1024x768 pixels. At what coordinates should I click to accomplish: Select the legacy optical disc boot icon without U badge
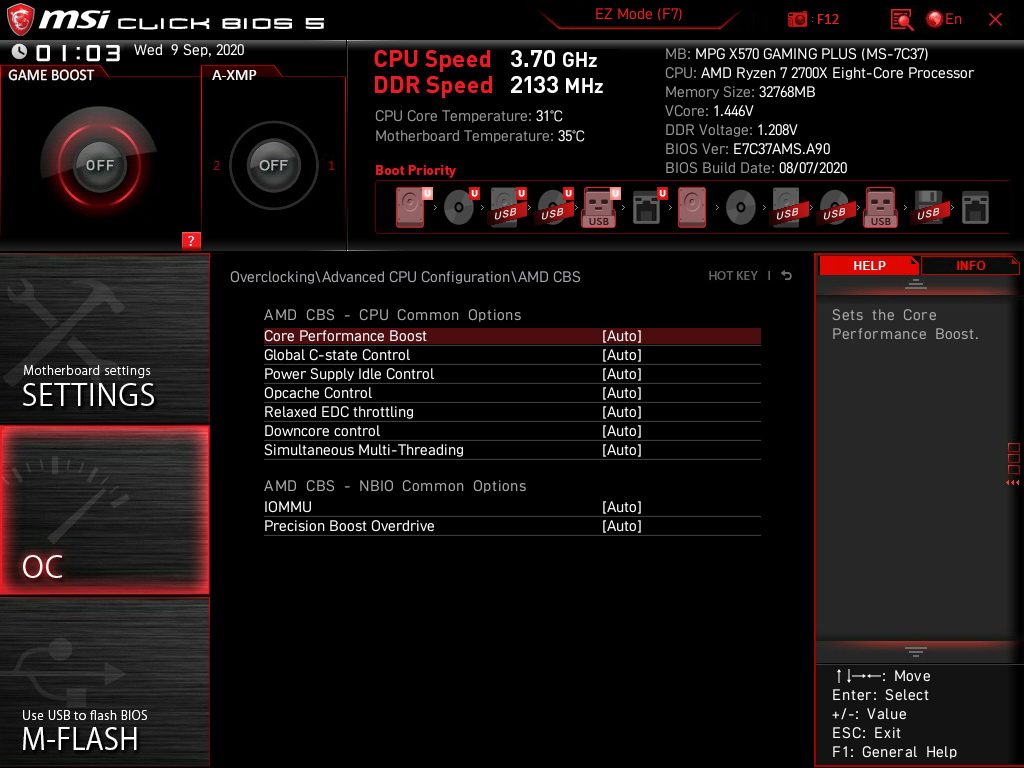click(741, 208)
